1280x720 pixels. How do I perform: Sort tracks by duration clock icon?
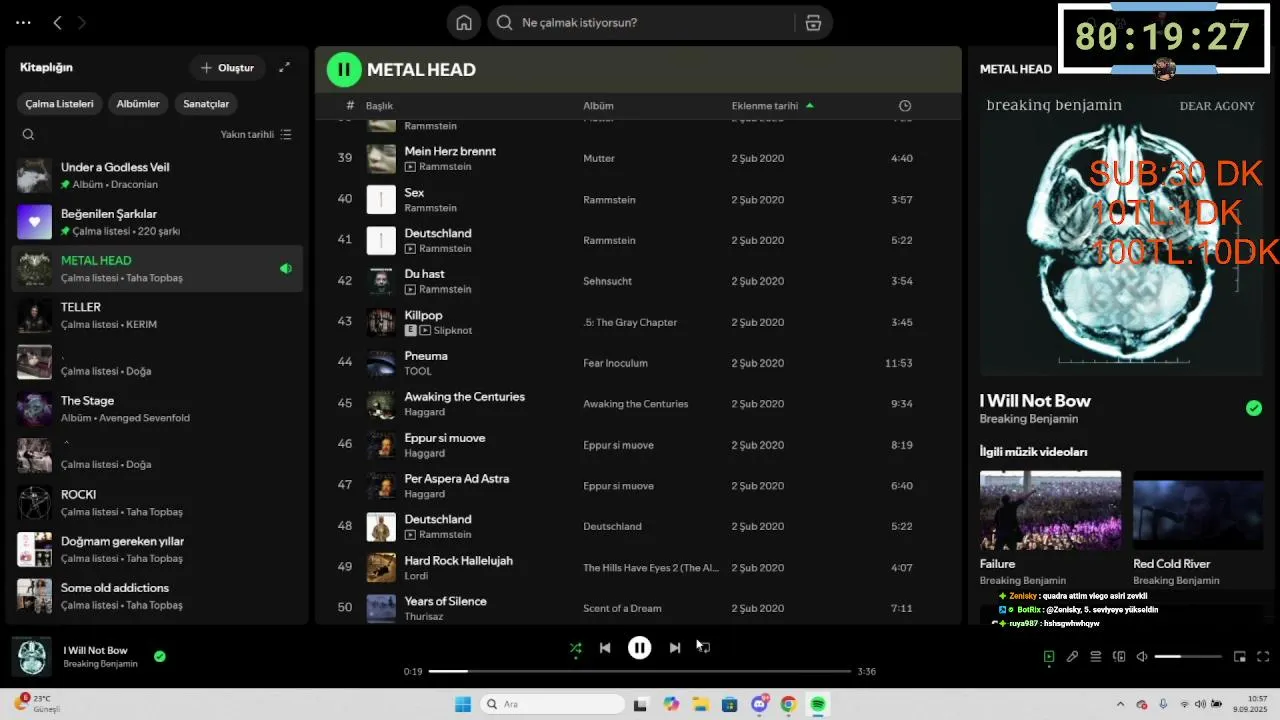pyautogui.click(x=905, y=106)
